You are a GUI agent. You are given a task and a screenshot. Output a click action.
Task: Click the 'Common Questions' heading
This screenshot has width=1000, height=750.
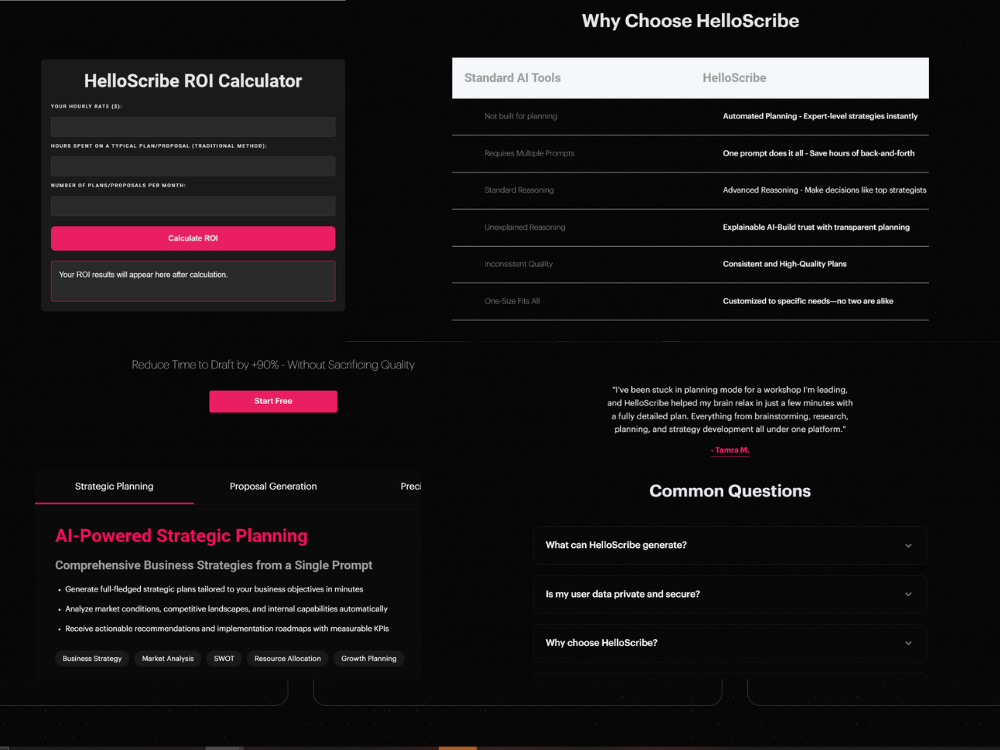pos(730,491)
